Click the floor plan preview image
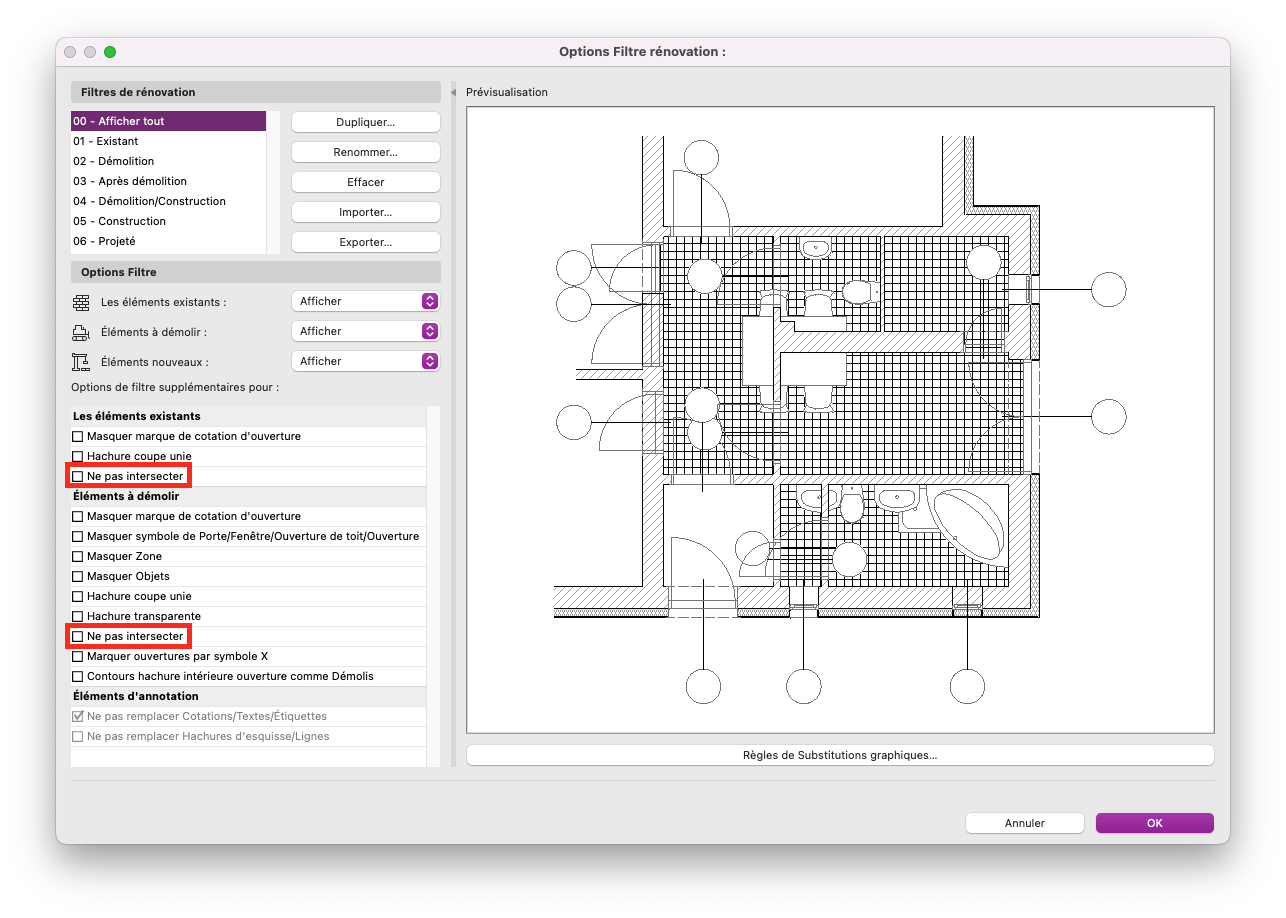 tap(840, 420)
